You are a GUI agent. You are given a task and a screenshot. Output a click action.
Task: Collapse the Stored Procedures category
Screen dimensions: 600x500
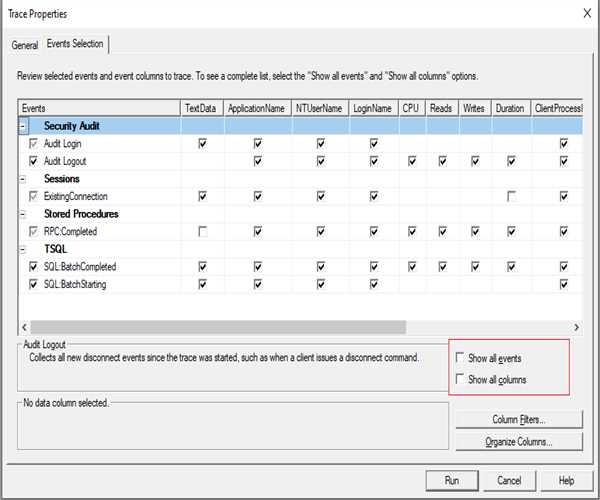coord(23,214)
